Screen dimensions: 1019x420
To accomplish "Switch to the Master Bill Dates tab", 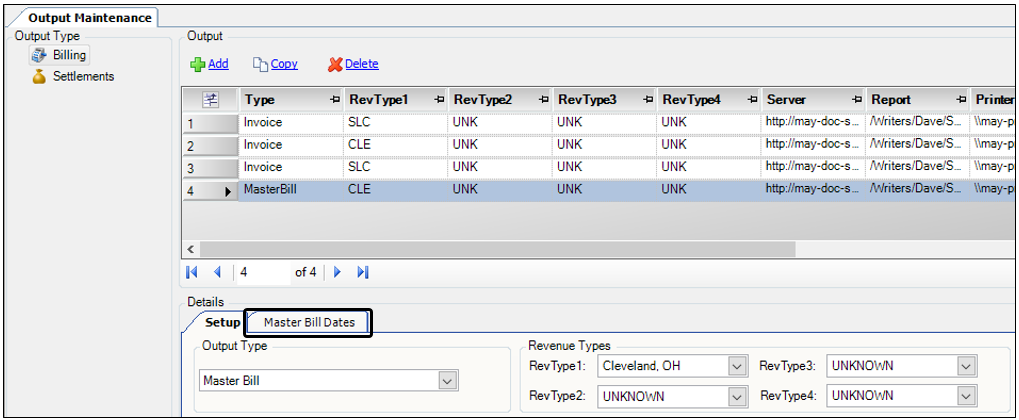I will 308,323.
